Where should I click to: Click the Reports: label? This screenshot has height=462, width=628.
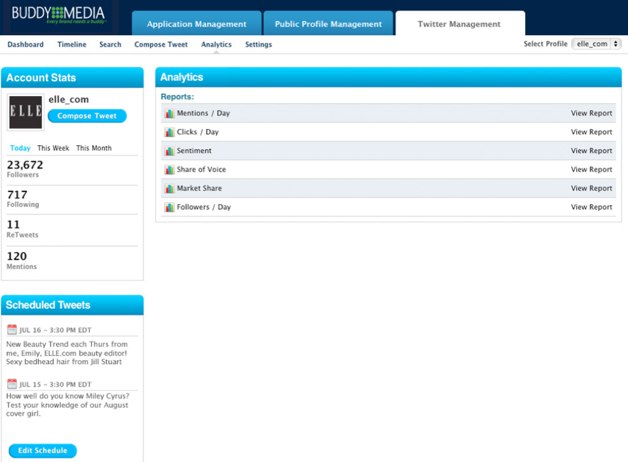177,97
